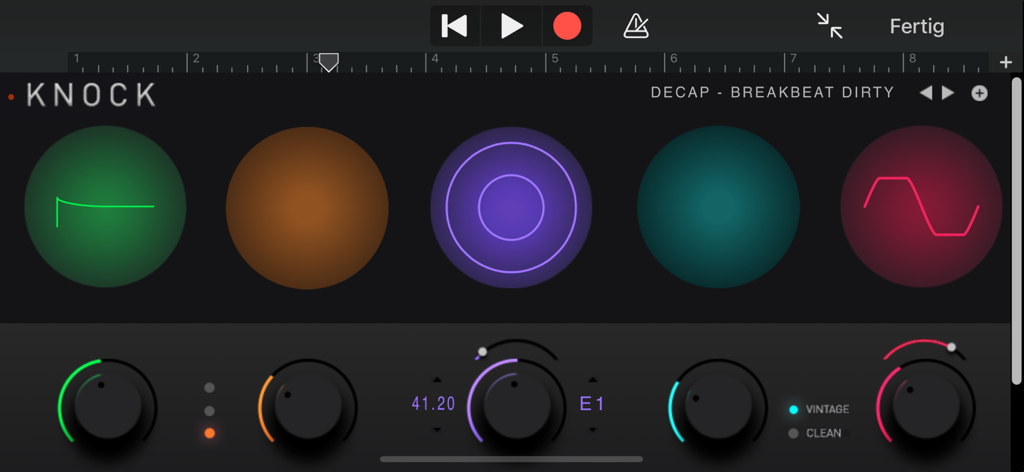
Task: Open the DECAP - BREAKBEAT DIRTY preset name
Action: tap(773, 93)
